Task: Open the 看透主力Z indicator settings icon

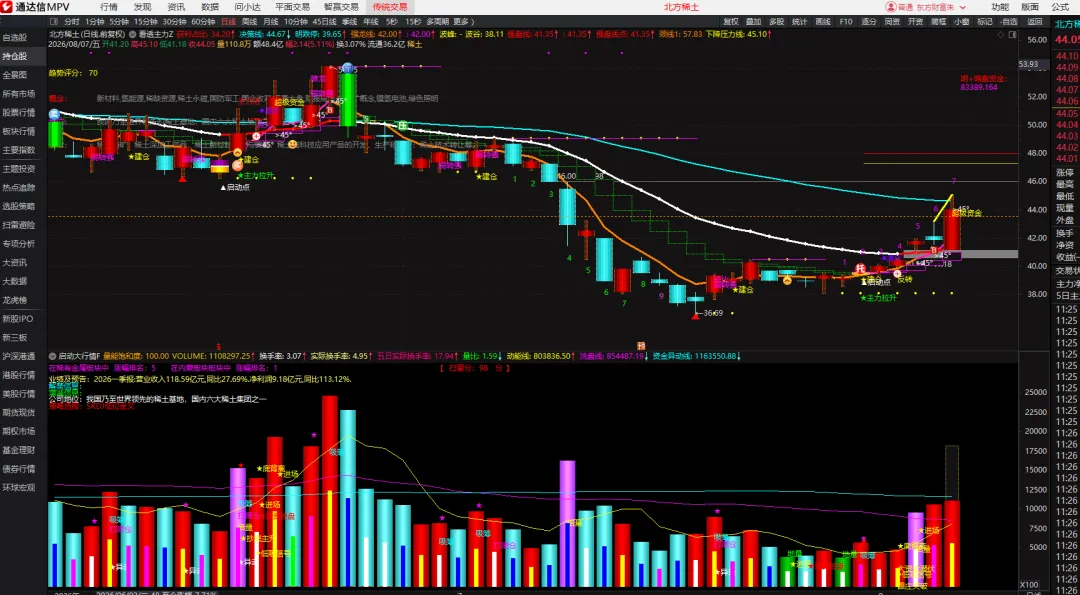Action: pos(133,33)
